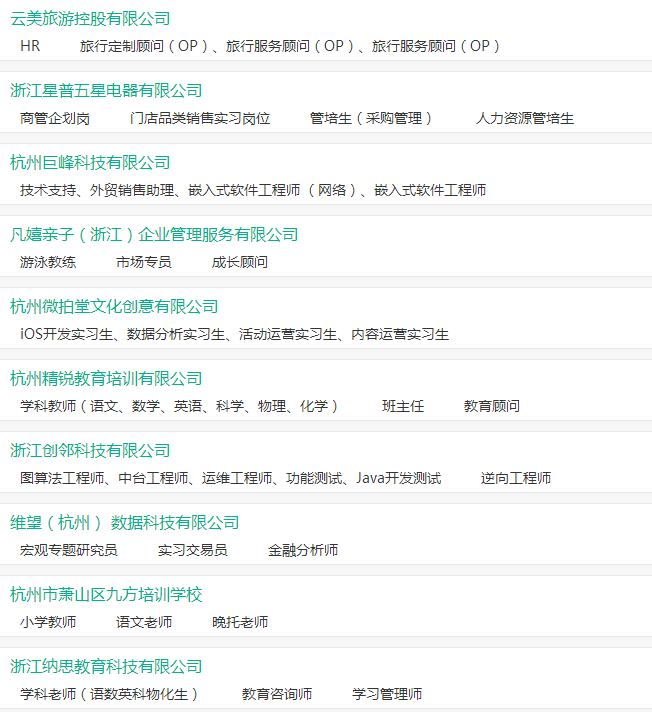Click the 管培生（采购管理）position
Screen dimensions: 652x712
[371, 118]
